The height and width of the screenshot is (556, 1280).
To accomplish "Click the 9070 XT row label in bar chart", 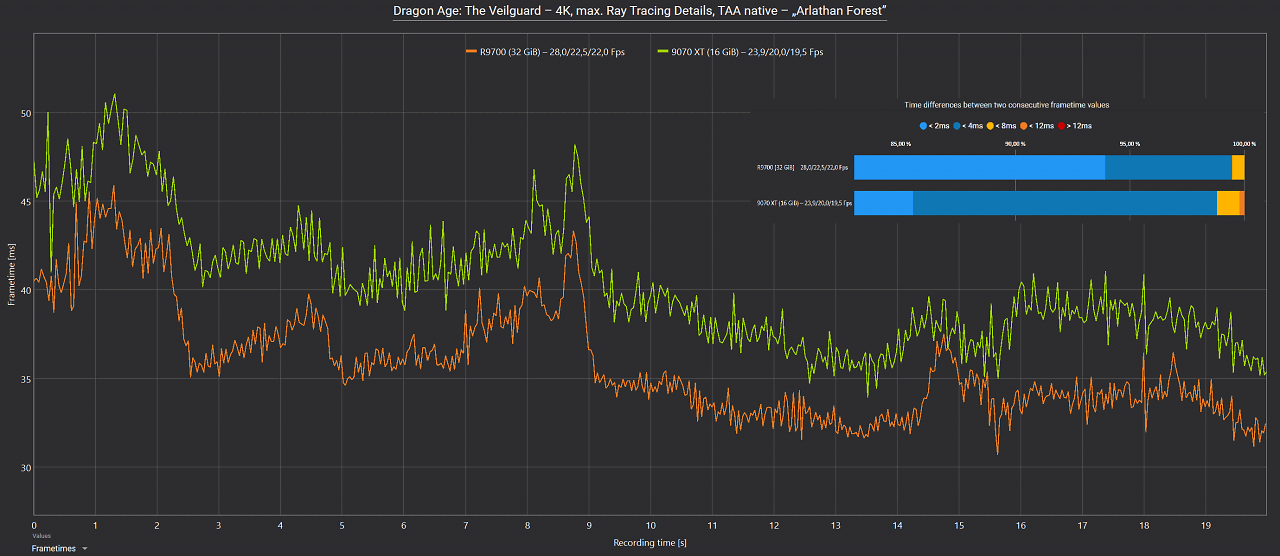I will click(803, 203).
